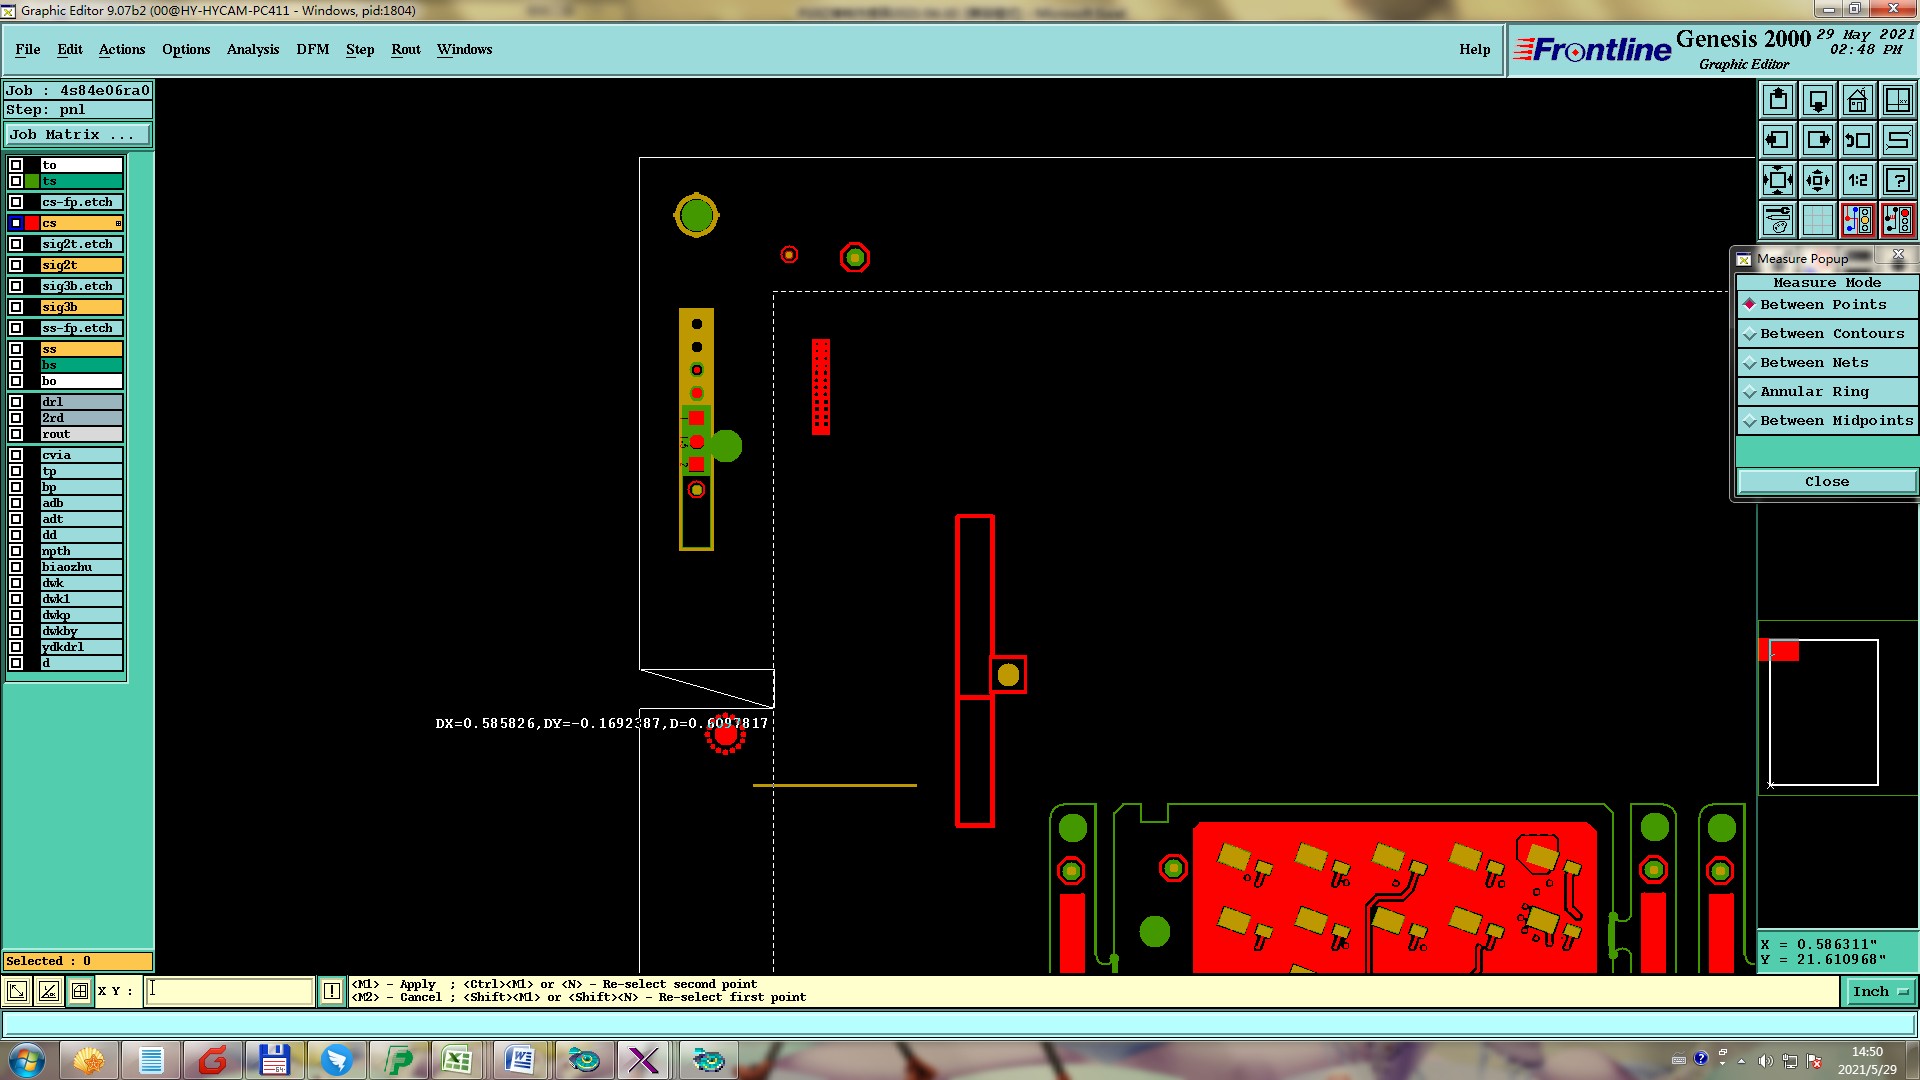Open the Edit menu
The image size is (1920, 1080).
[x=70, y=49]
